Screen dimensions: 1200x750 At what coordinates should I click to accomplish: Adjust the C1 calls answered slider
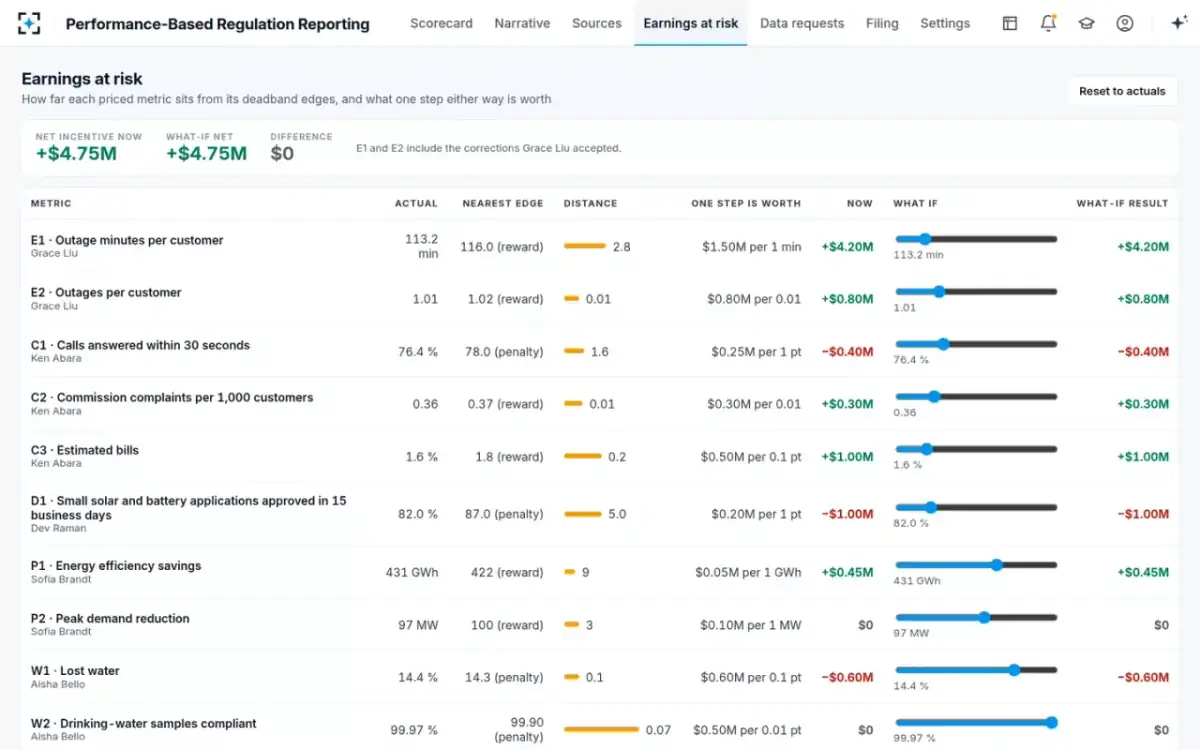(x=976, y=344)
